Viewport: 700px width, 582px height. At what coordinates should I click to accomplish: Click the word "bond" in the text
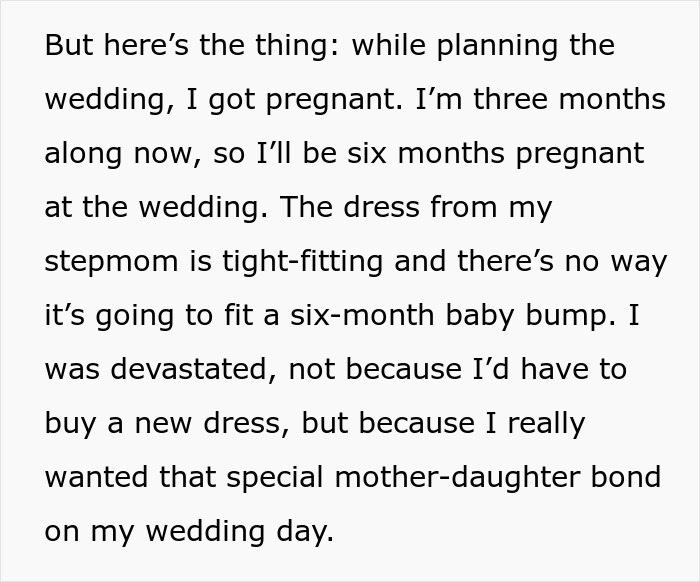pyautogui.click(x=628, y=478)
